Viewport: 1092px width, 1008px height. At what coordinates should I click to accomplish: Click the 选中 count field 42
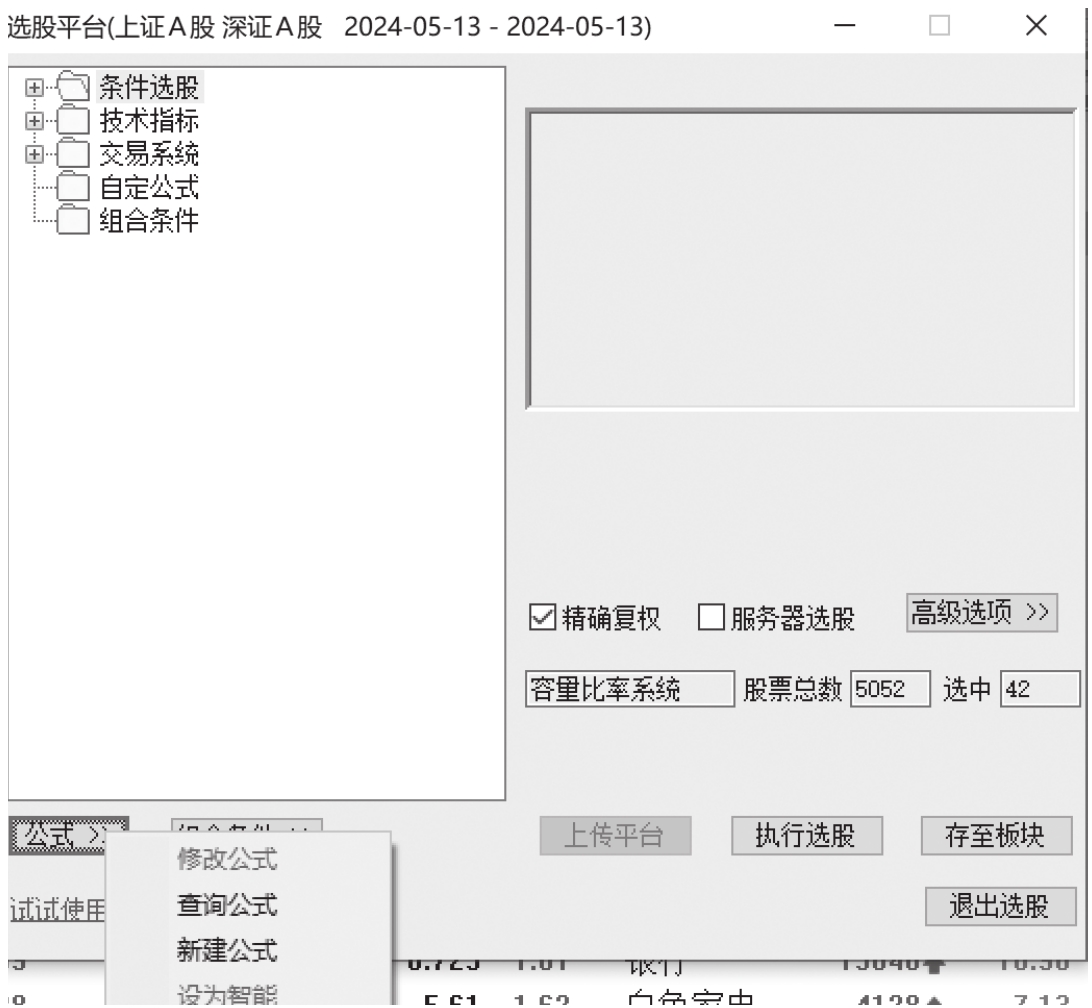[1040, 689]
